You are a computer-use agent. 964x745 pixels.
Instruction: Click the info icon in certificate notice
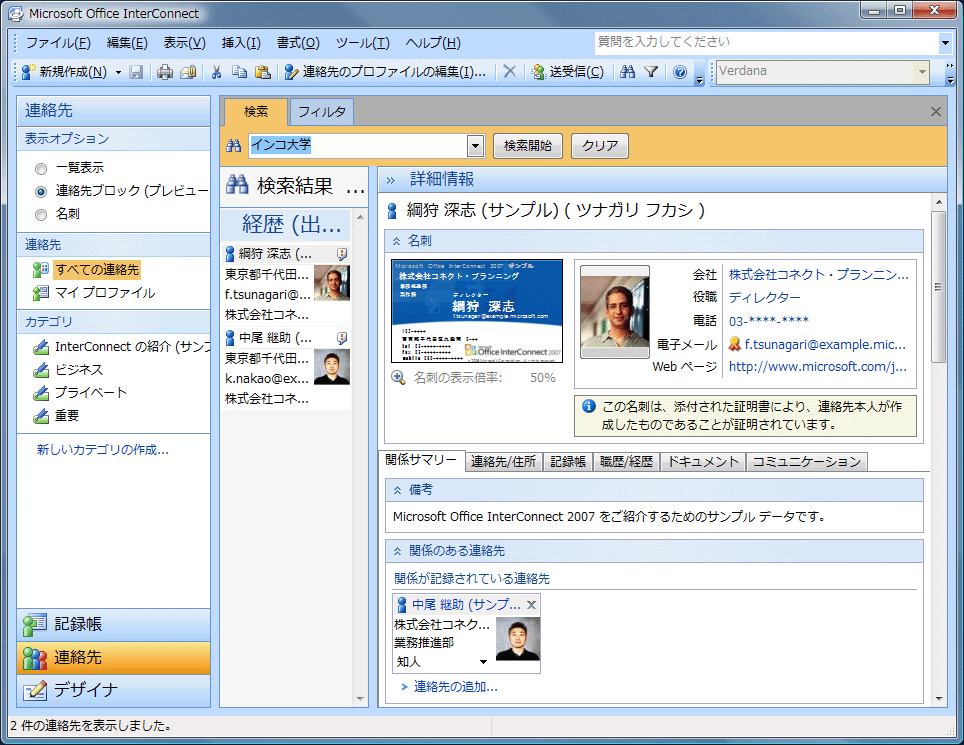click(x=588, y=406)
